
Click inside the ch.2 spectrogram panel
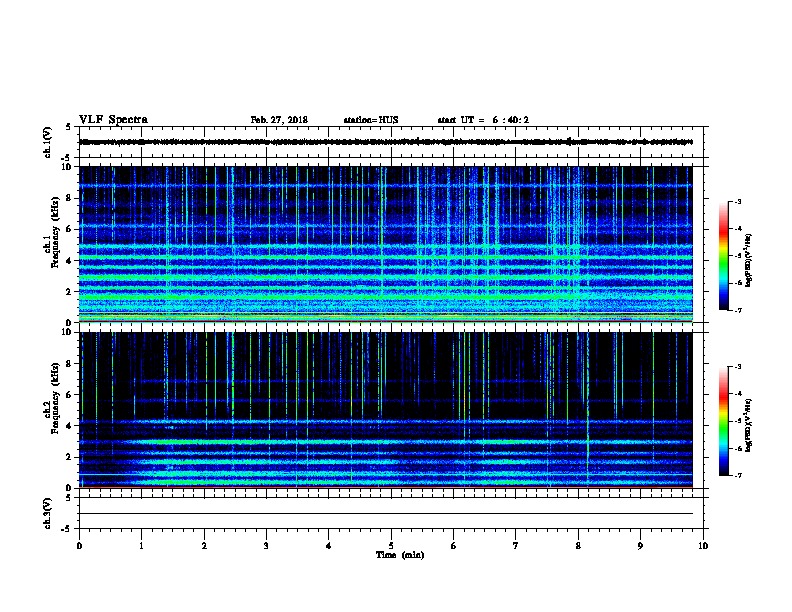[385, 410]
